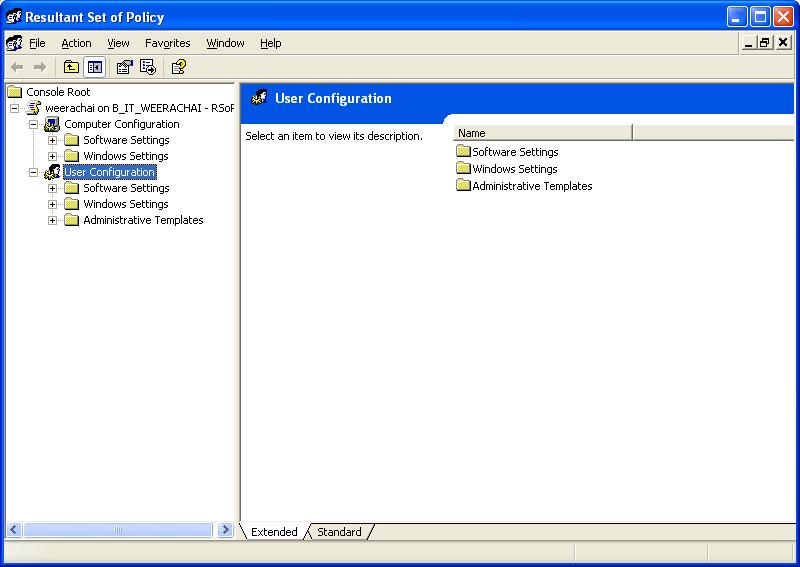Click the Up one level toolbar icon

[x=71, y=67]
